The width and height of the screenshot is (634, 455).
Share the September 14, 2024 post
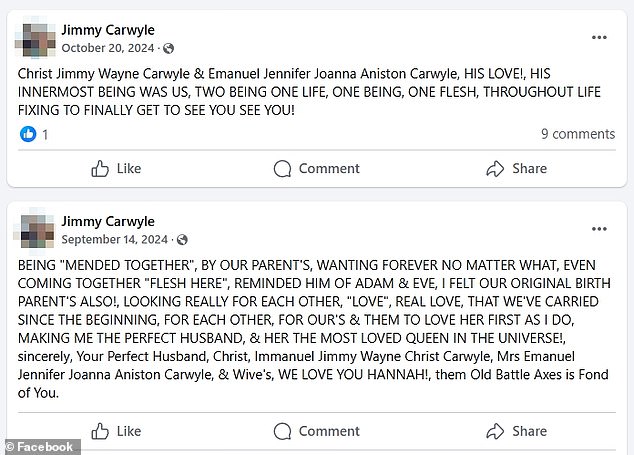point(516,431)
